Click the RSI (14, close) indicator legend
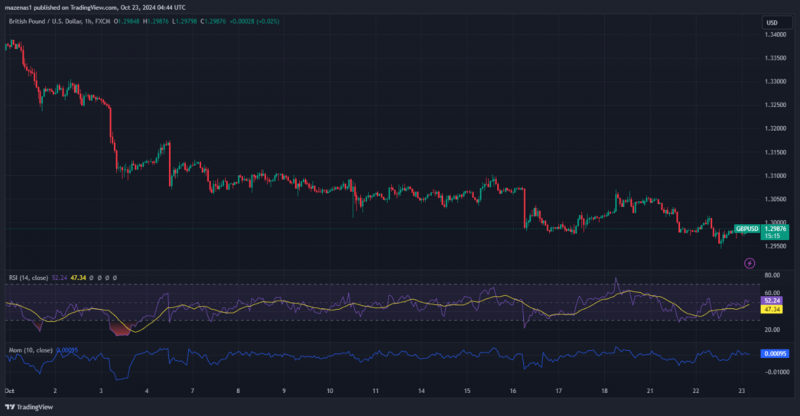This screenshot has width=800, height=416. click(x=29, y=278)
